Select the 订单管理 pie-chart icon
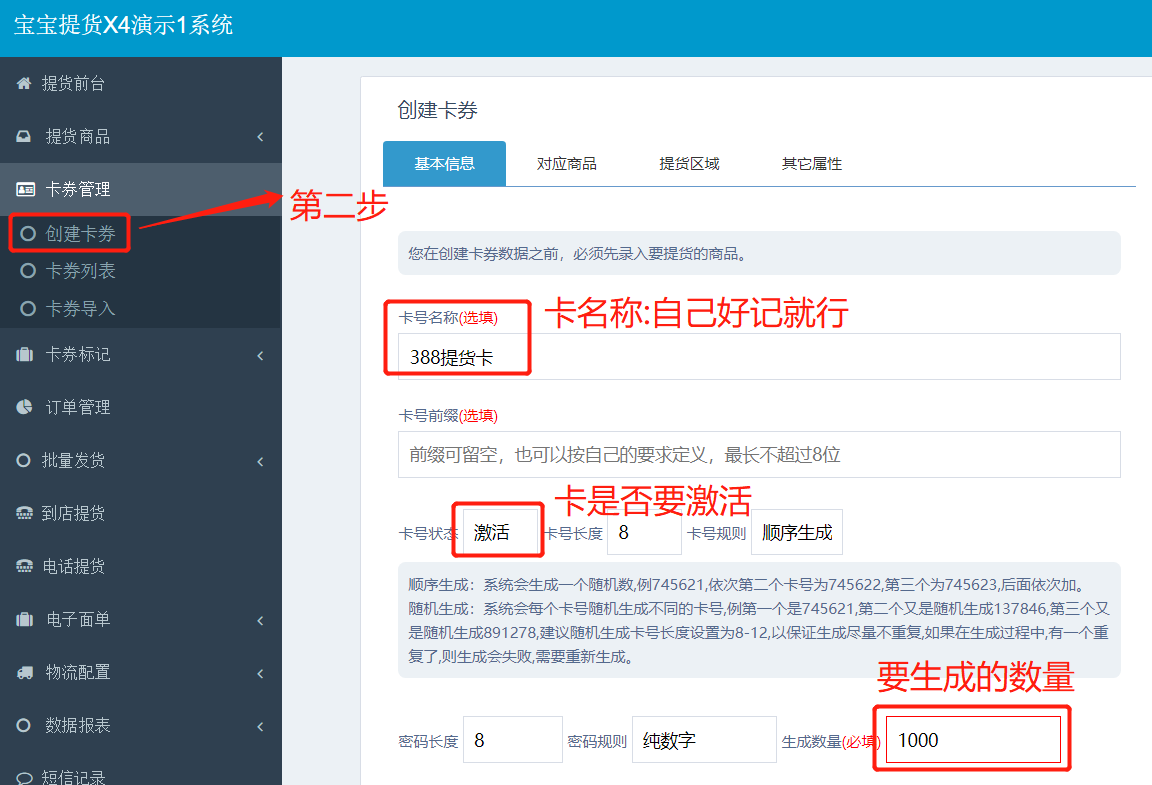The image size is (1152, 785). 22,407
